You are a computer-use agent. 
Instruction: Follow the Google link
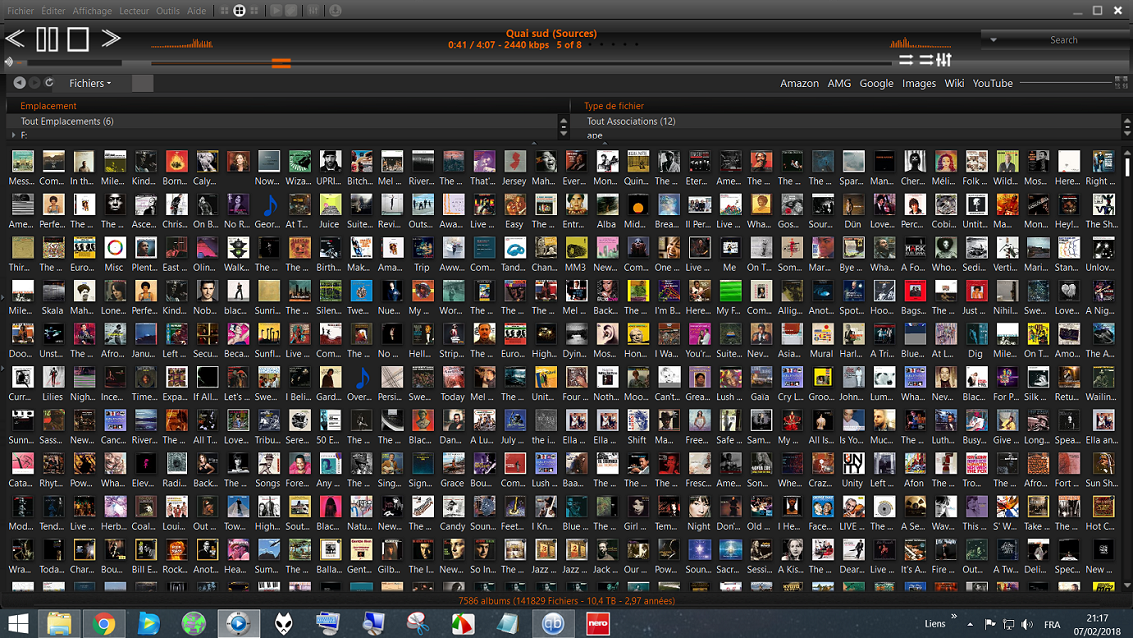click(x=876, y=83)
